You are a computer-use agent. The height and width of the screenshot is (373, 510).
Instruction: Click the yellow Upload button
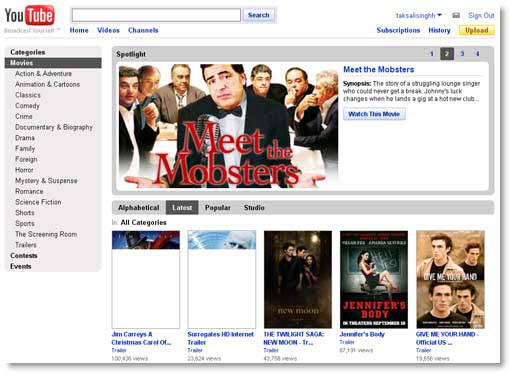tap(477, 30)
